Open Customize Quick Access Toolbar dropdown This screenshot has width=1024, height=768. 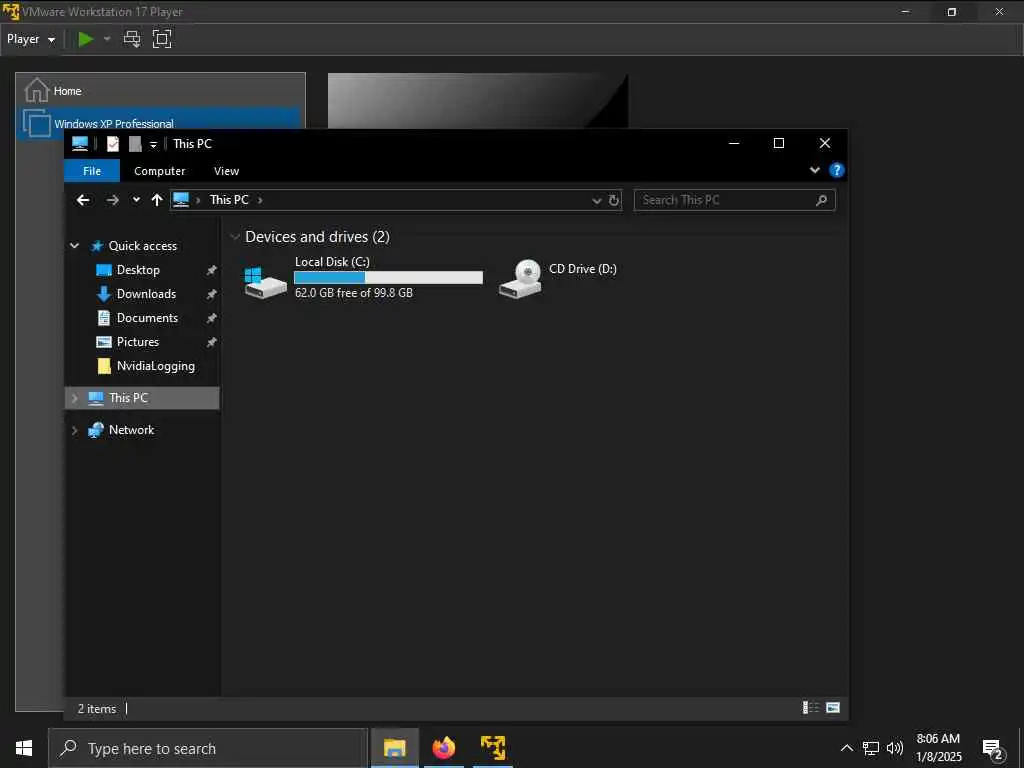(x=153, y=144)
